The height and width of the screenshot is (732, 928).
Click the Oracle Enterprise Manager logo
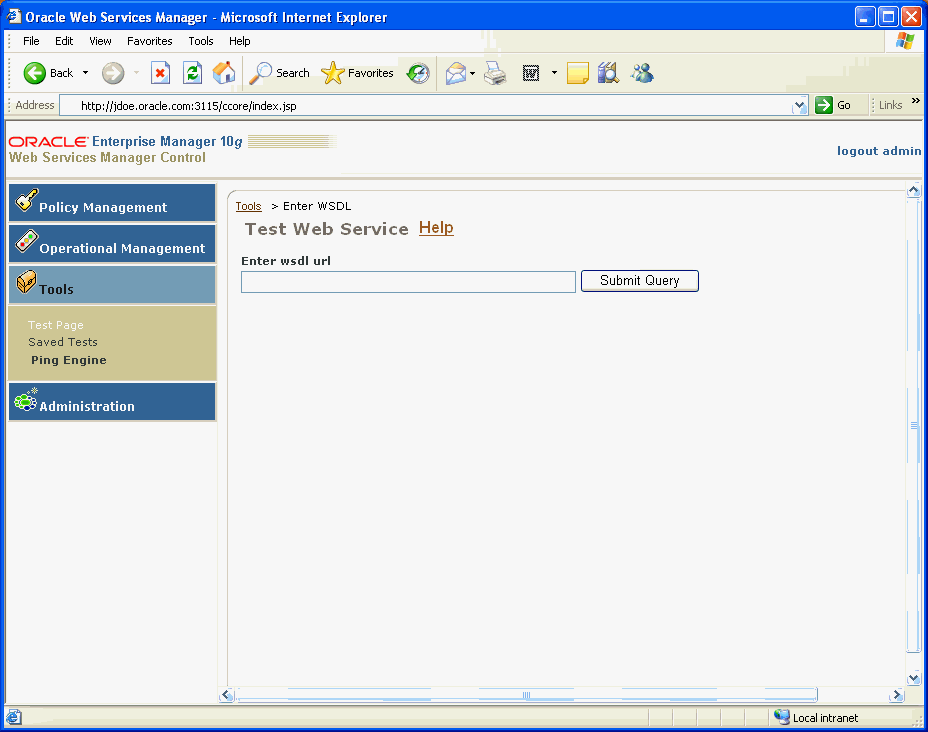pyautogui.click(x=125, y=141)
